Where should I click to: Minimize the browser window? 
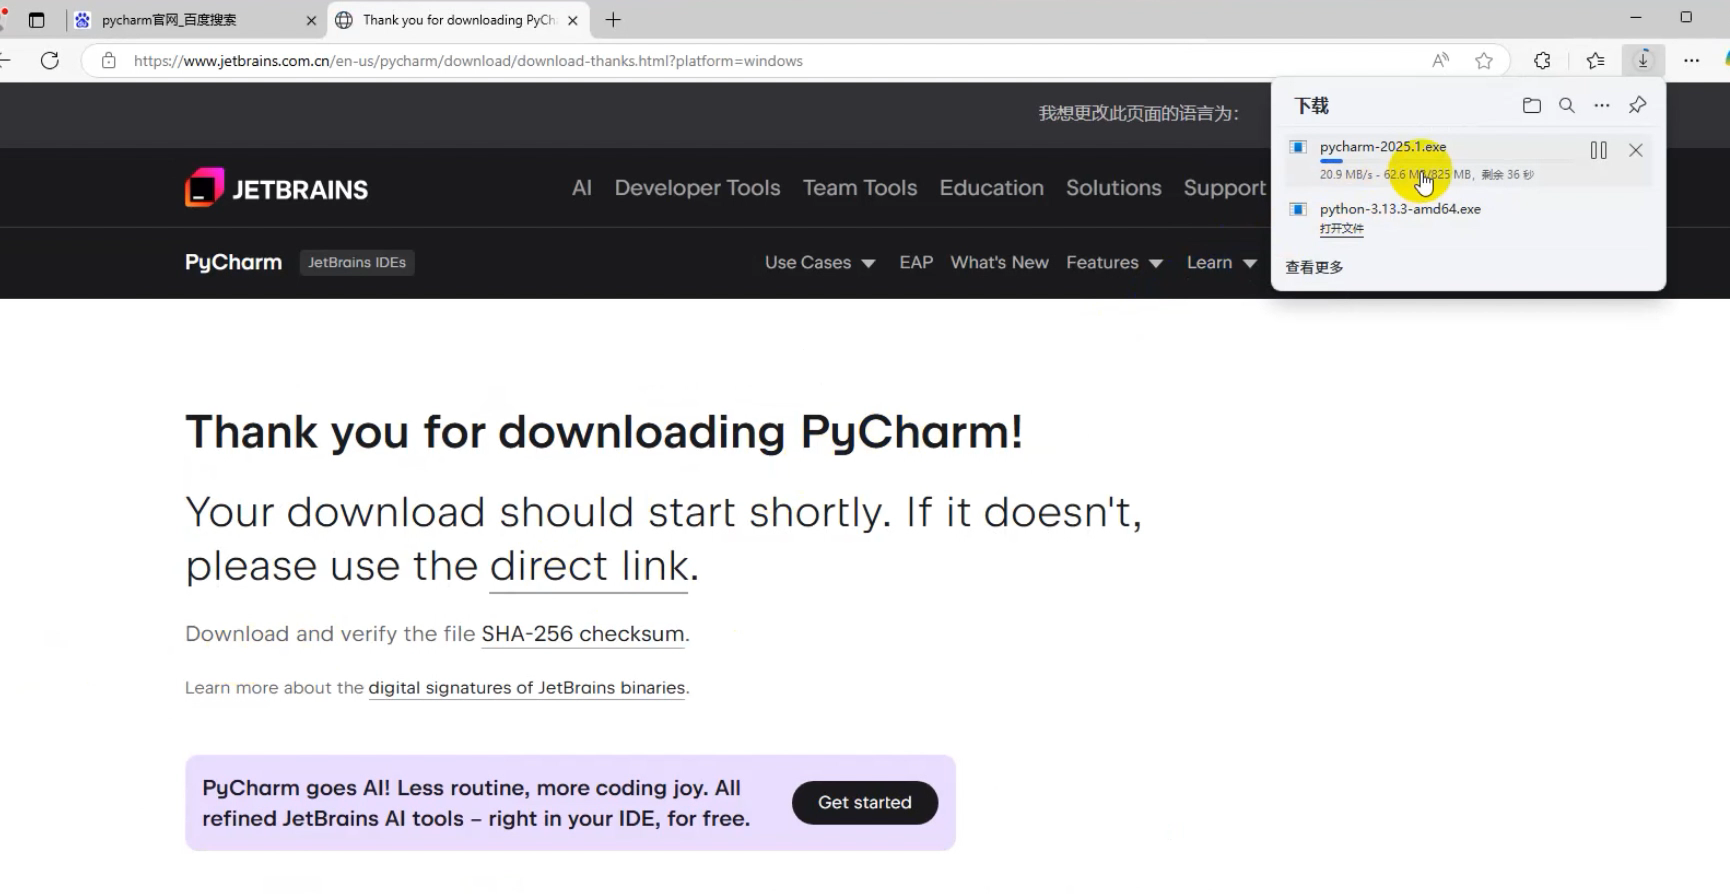[x=1636, y=17]
